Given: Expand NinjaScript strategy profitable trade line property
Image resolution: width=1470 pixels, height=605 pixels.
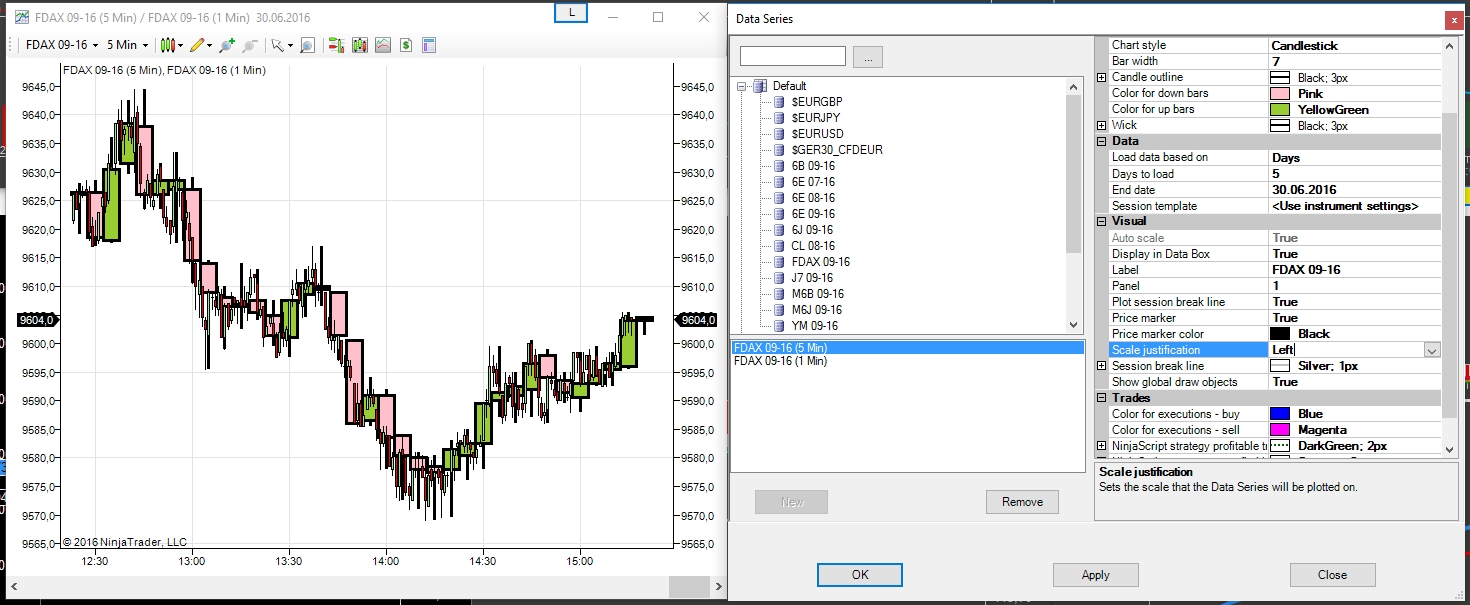Looking at the screenshot, I should tap(1102, 446).
